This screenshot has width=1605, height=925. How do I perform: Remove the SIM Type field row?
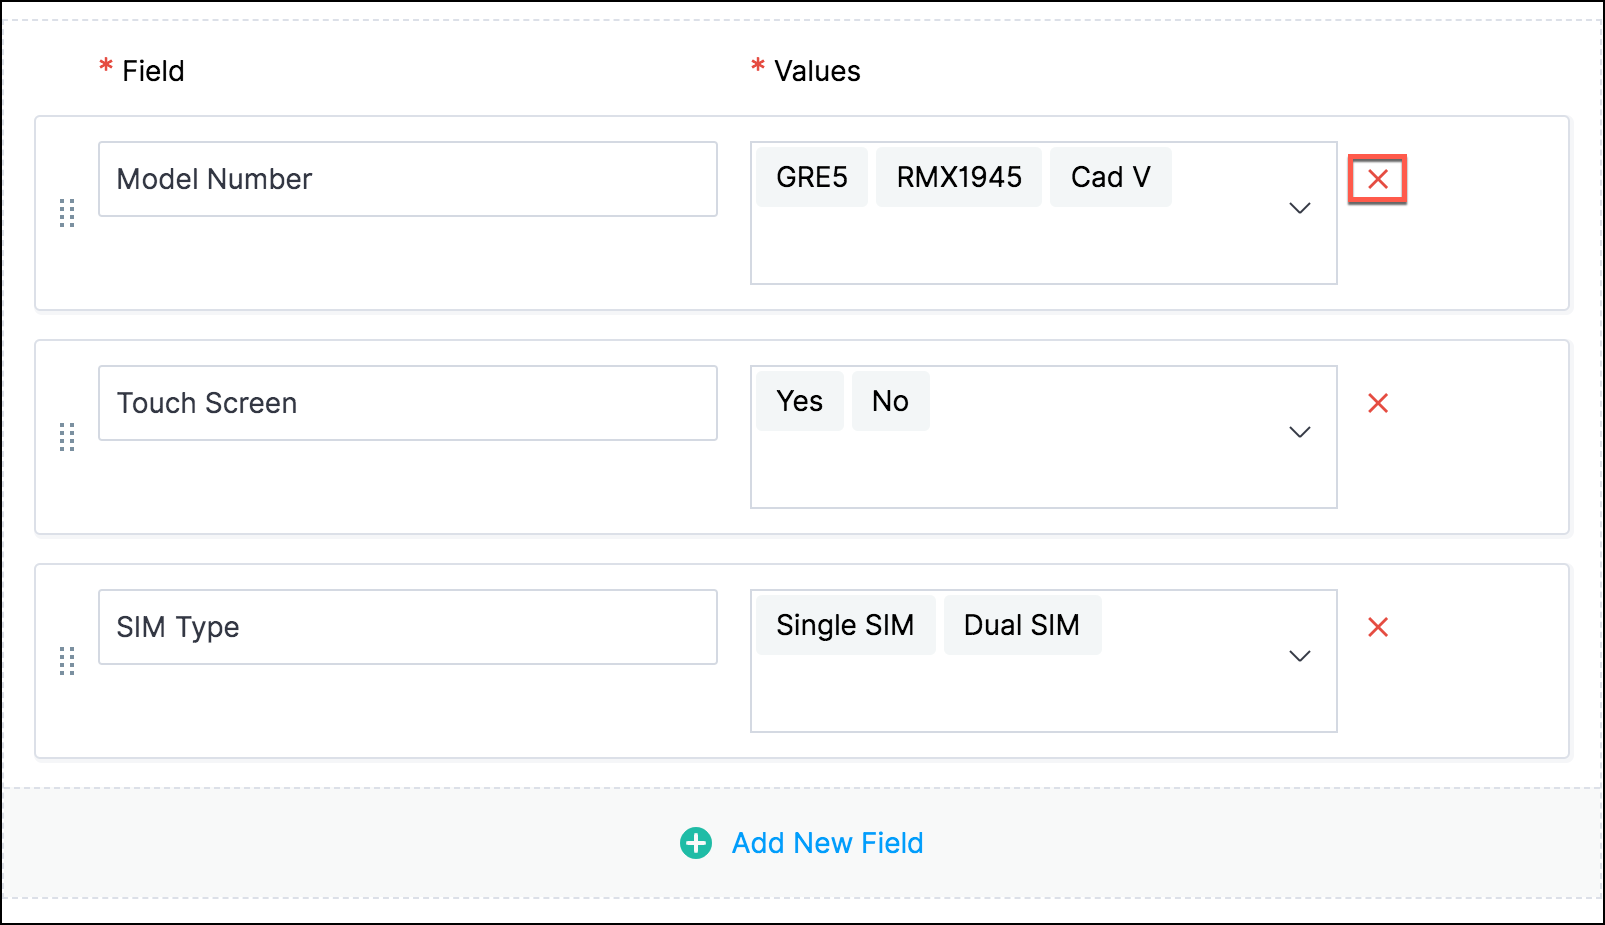tap(1377, 627)
